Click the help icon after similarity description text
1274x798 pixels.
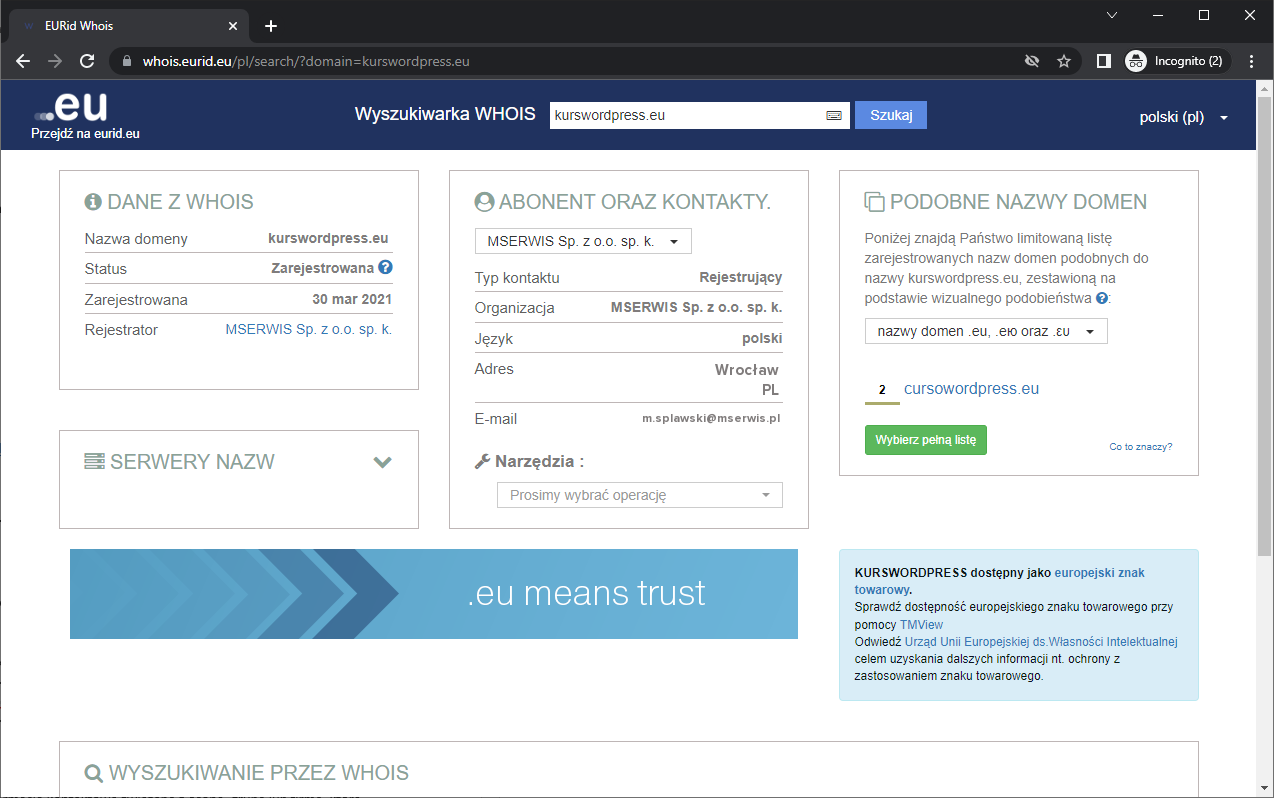click(x=1102, y=299)
